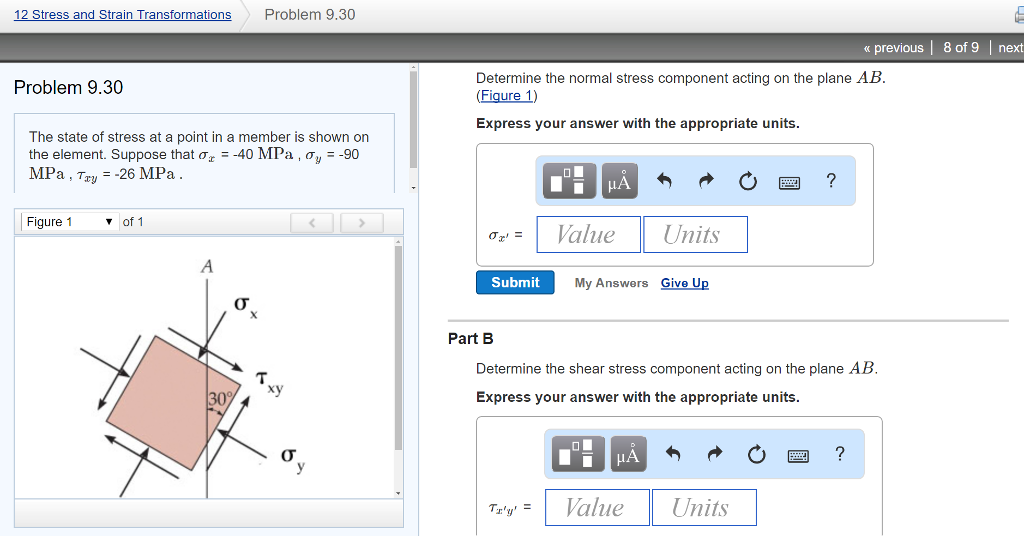This screenshot has width=1024, height=536.
Task: Open µÅ symbols palette in Part B toolbar
Action: click(628, 454)
